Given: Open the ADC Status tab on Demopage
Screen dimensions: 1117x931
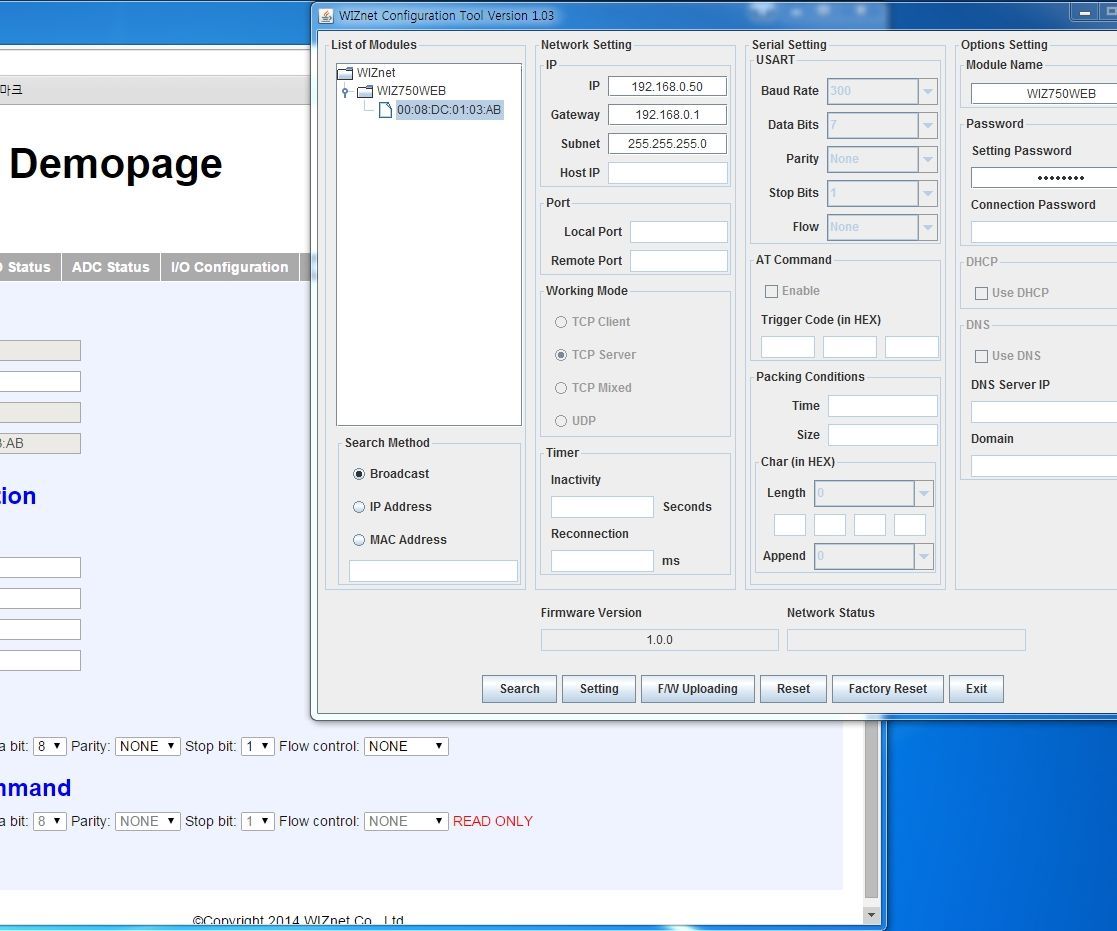Looking at the screenshot, I should point(110,267).
